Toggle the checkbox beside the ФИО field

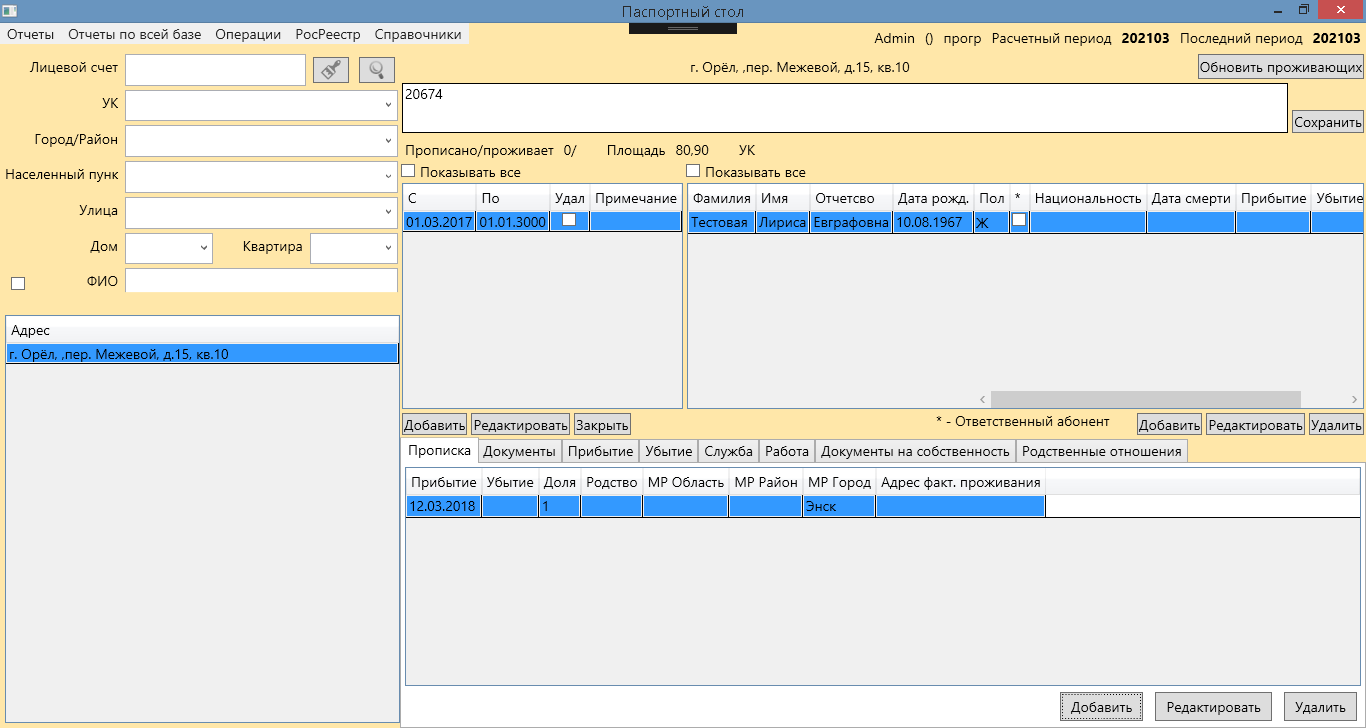[x=18, y=283]
